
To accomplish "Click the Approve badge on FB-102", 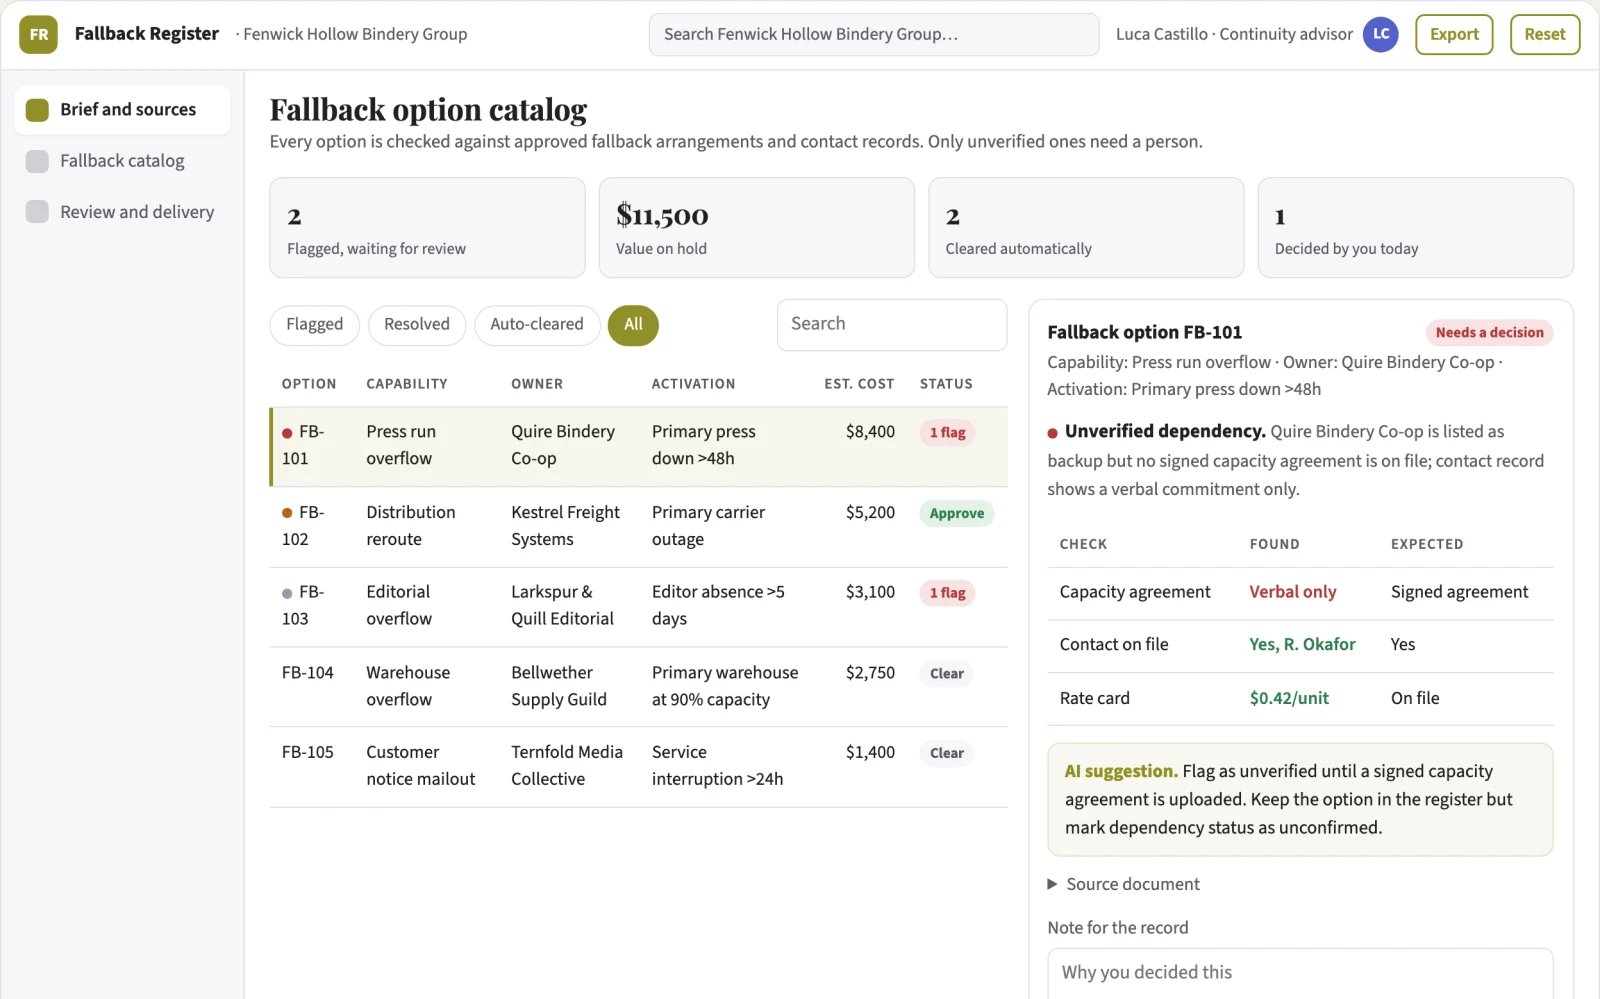I will 956,514.
